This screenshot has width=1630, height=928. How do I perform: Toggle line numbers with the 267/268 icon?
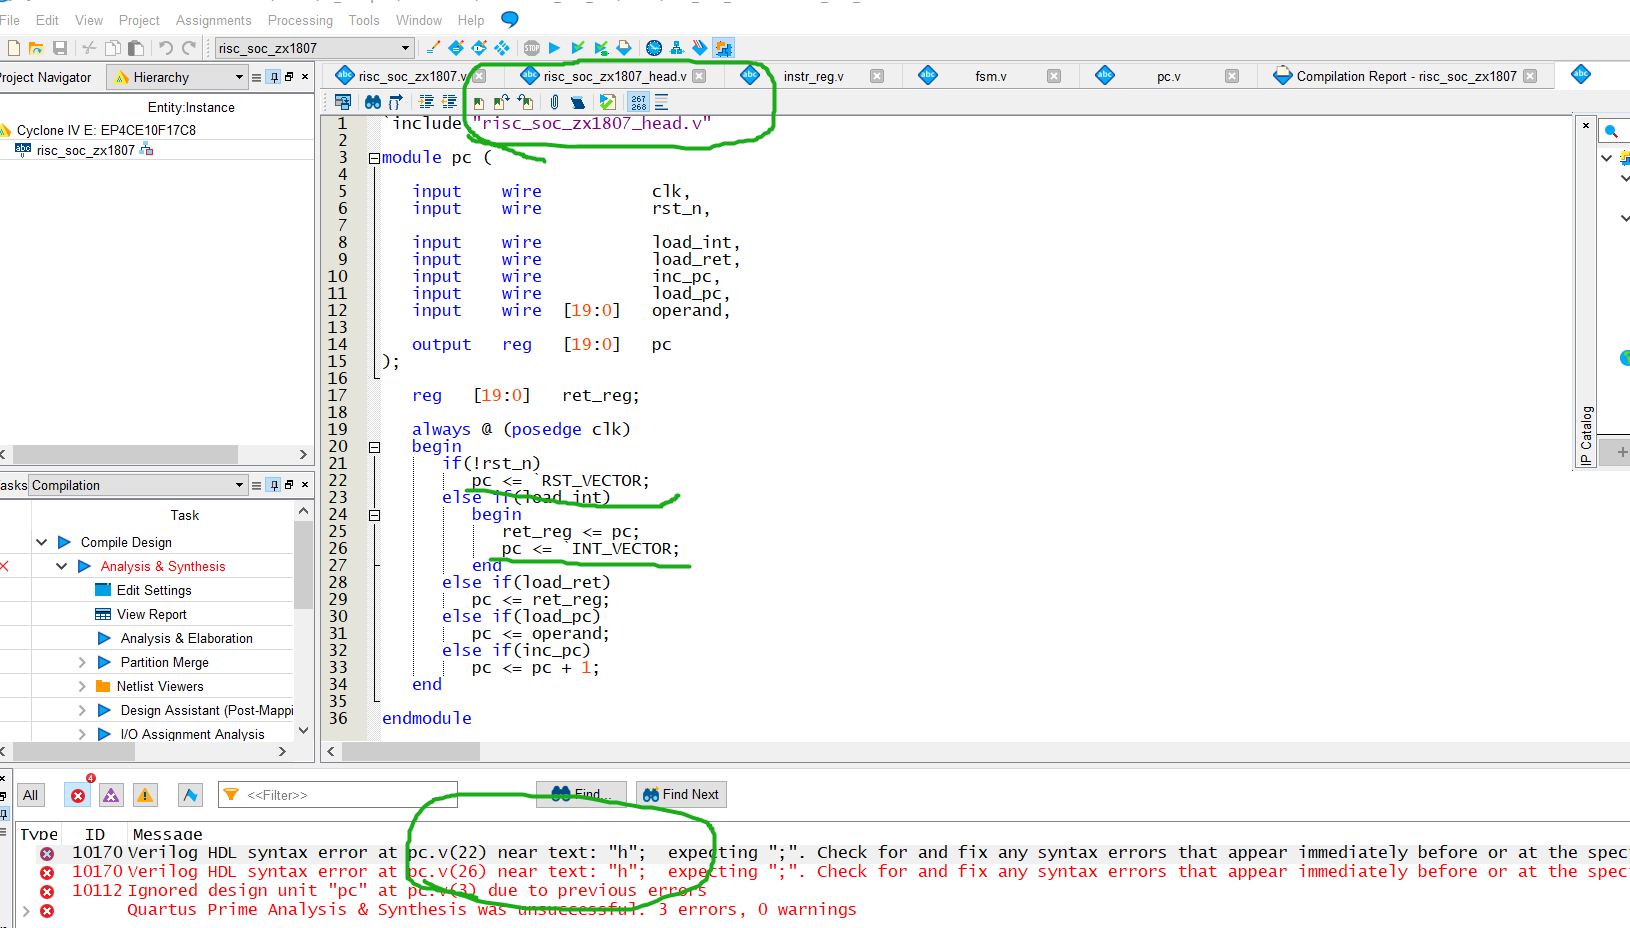coord(638,101)
